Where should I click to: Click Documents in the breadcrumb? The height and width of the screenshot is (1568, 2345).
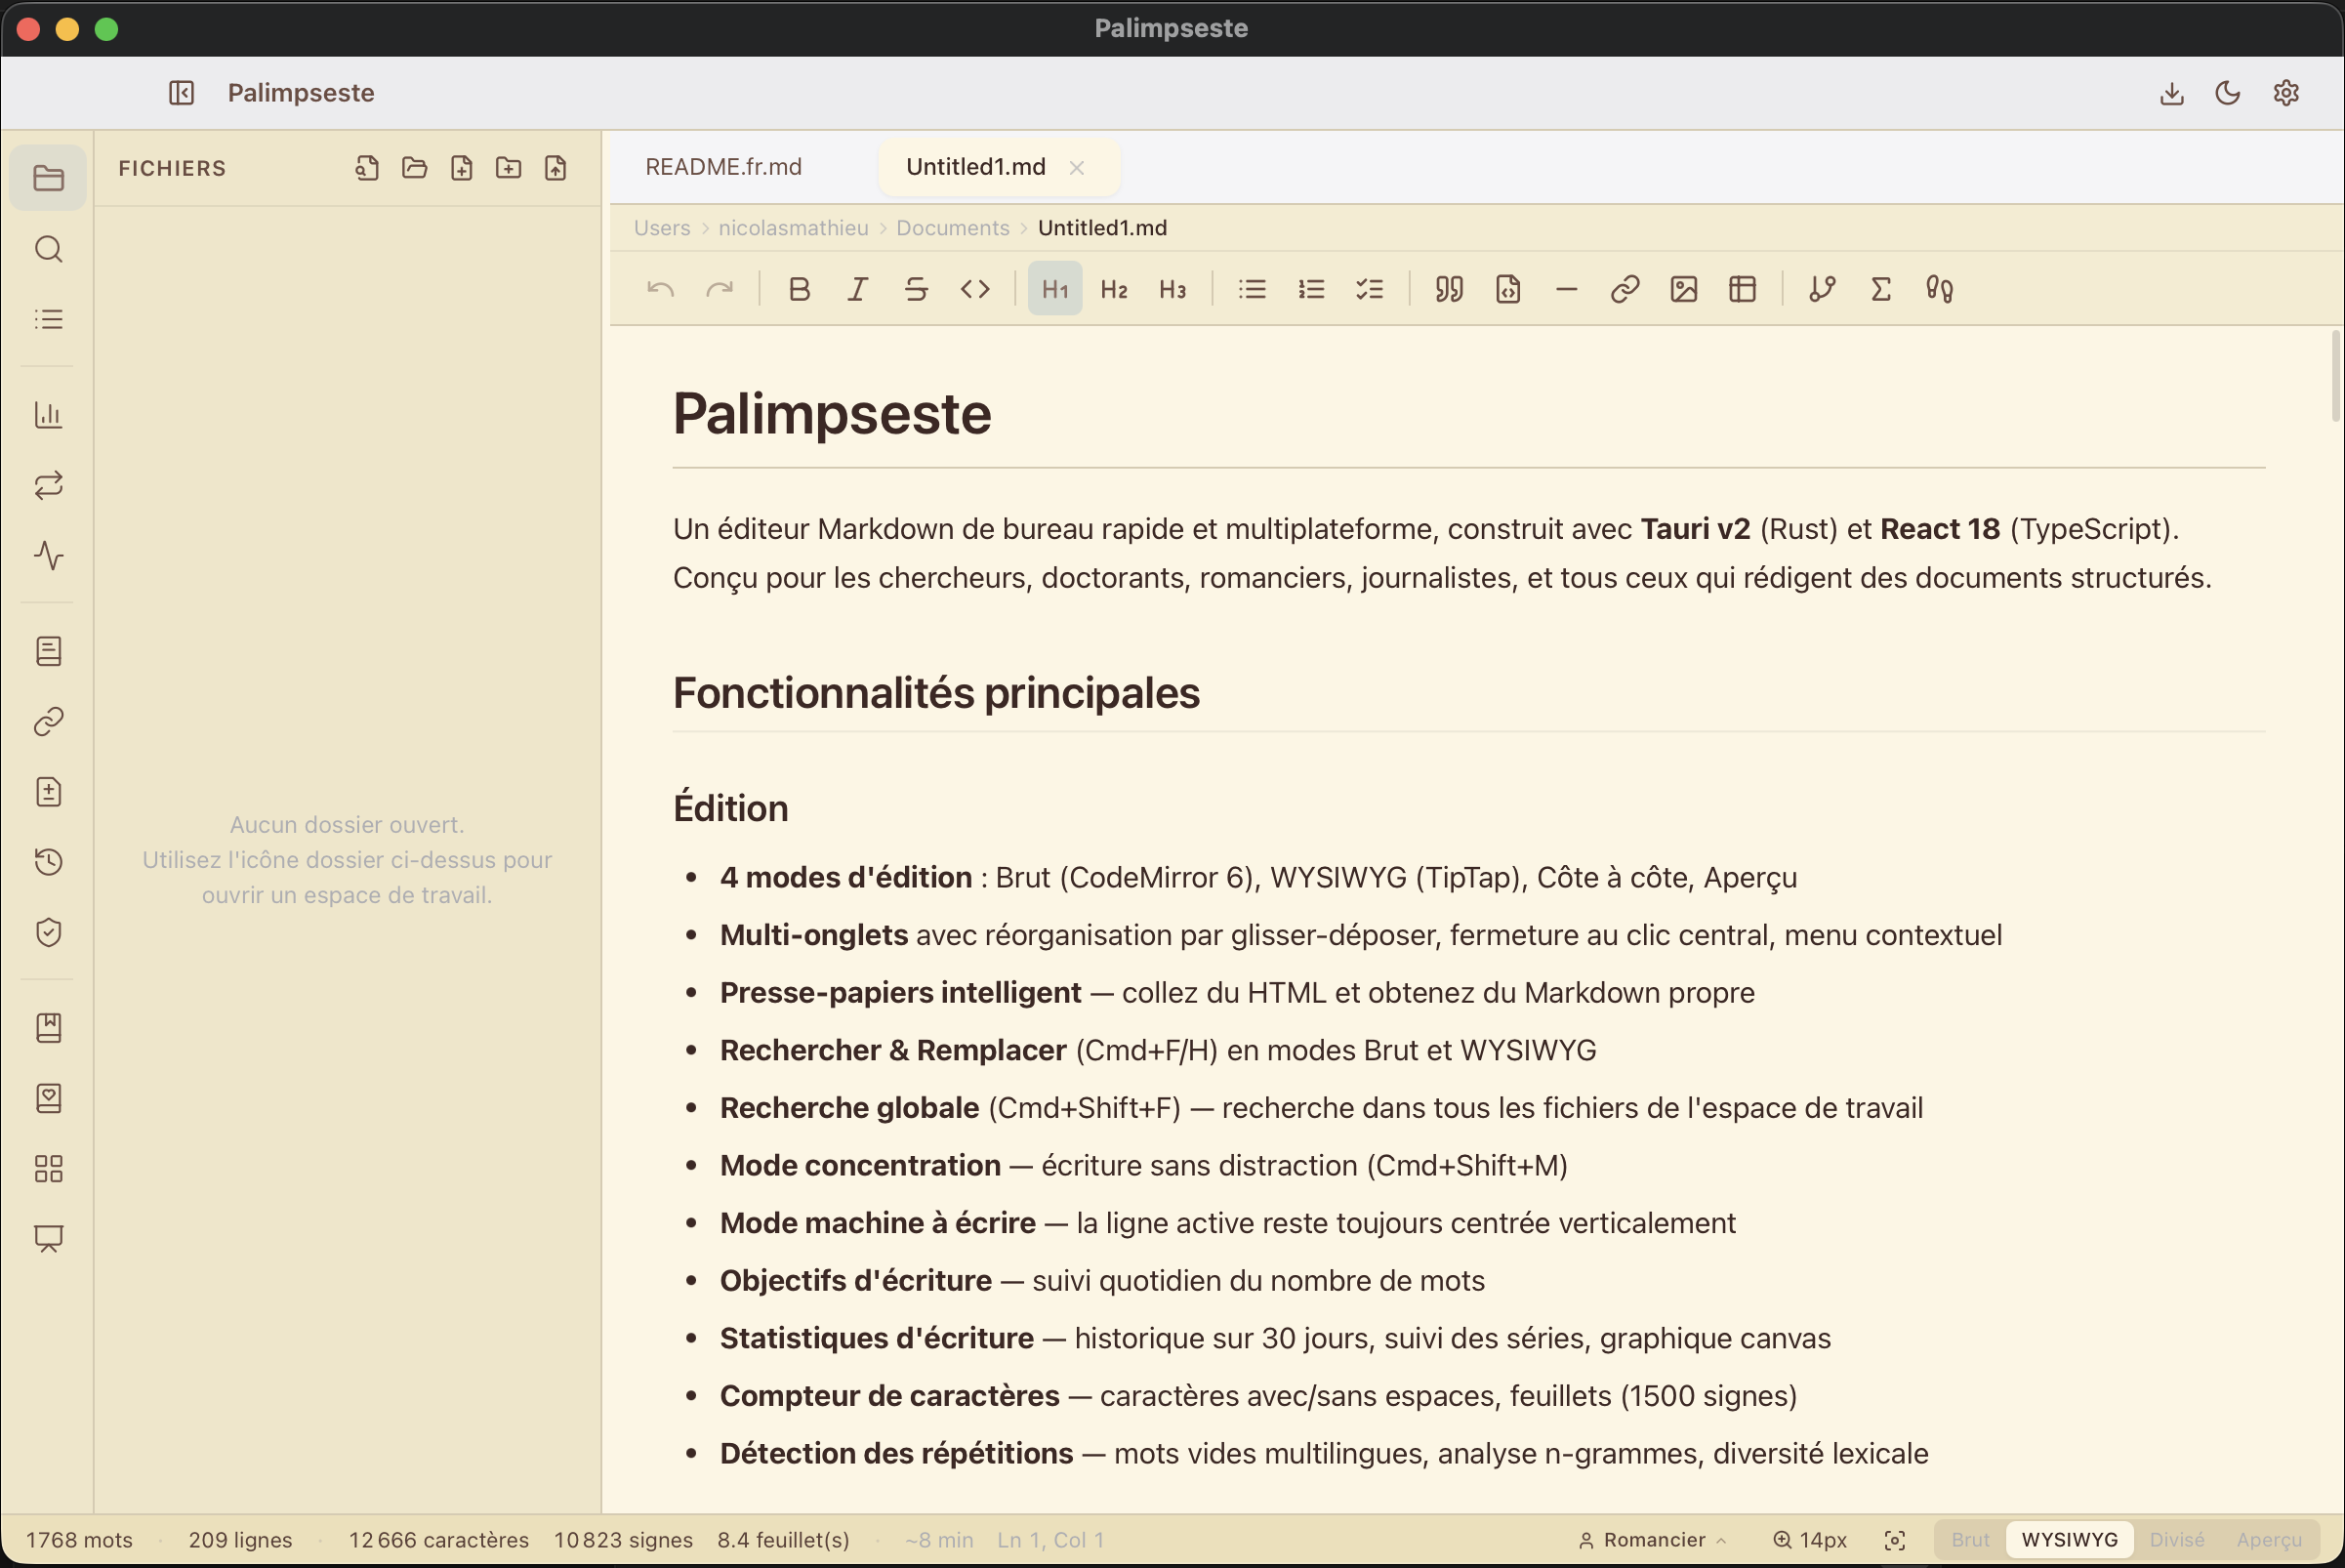click(952, 228)
